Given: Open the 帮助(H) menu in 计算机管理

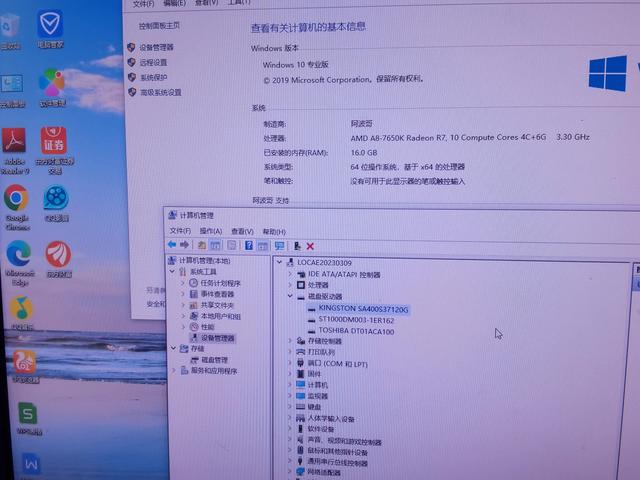Looking at the screenshot, I should coord(274,232).
